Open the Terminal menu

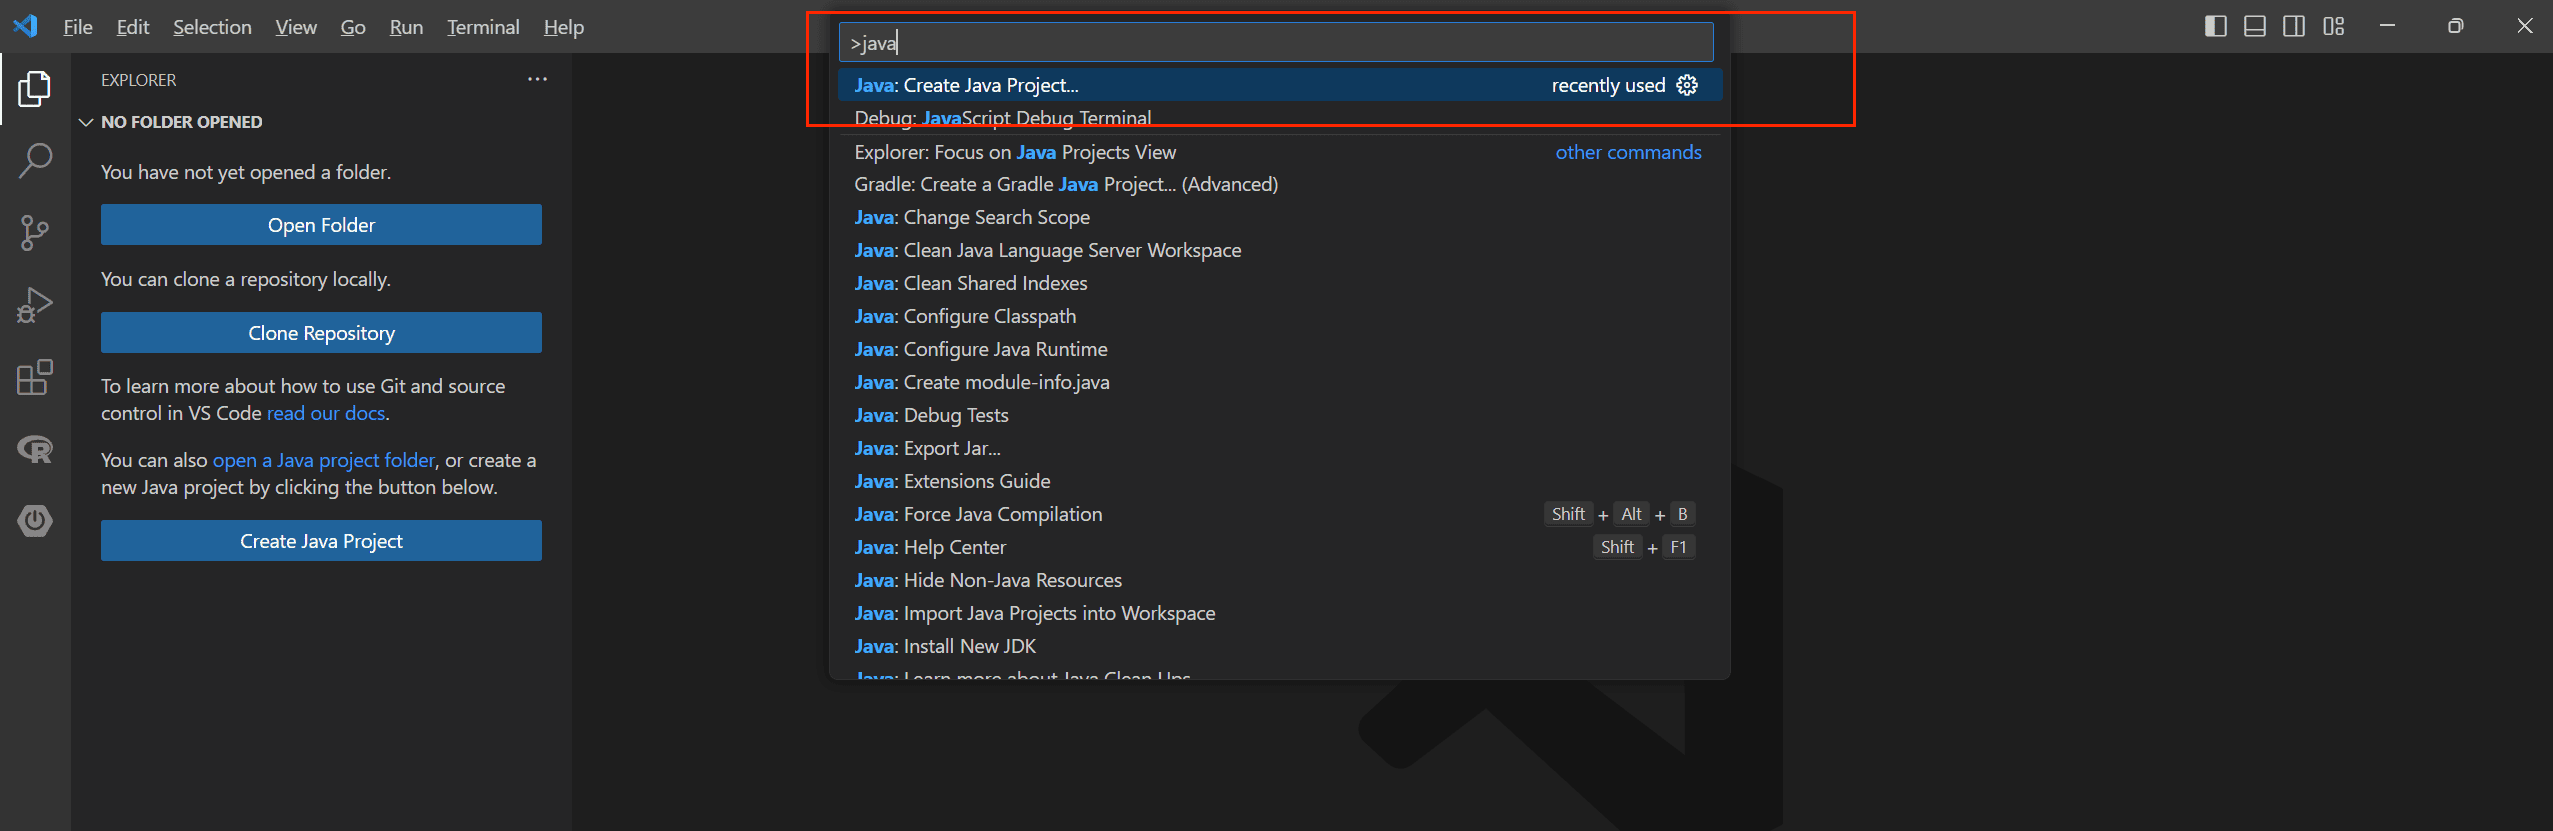tap(483, 27)
